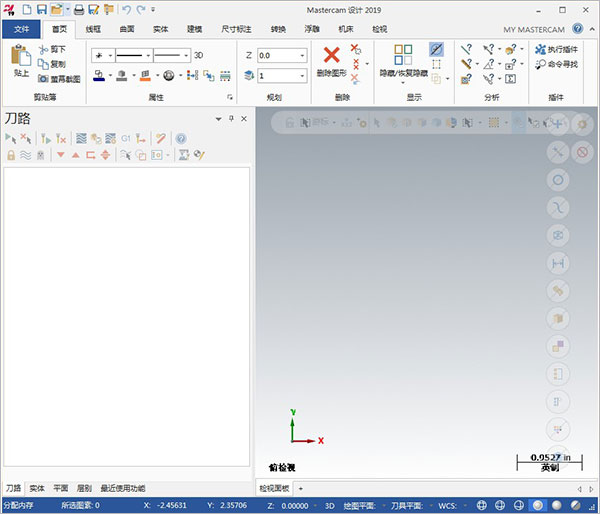The height and width of the screenshot is (514, 600).
Task: Click the orange surface color swatch icon
Action: (x=145, y=76)
